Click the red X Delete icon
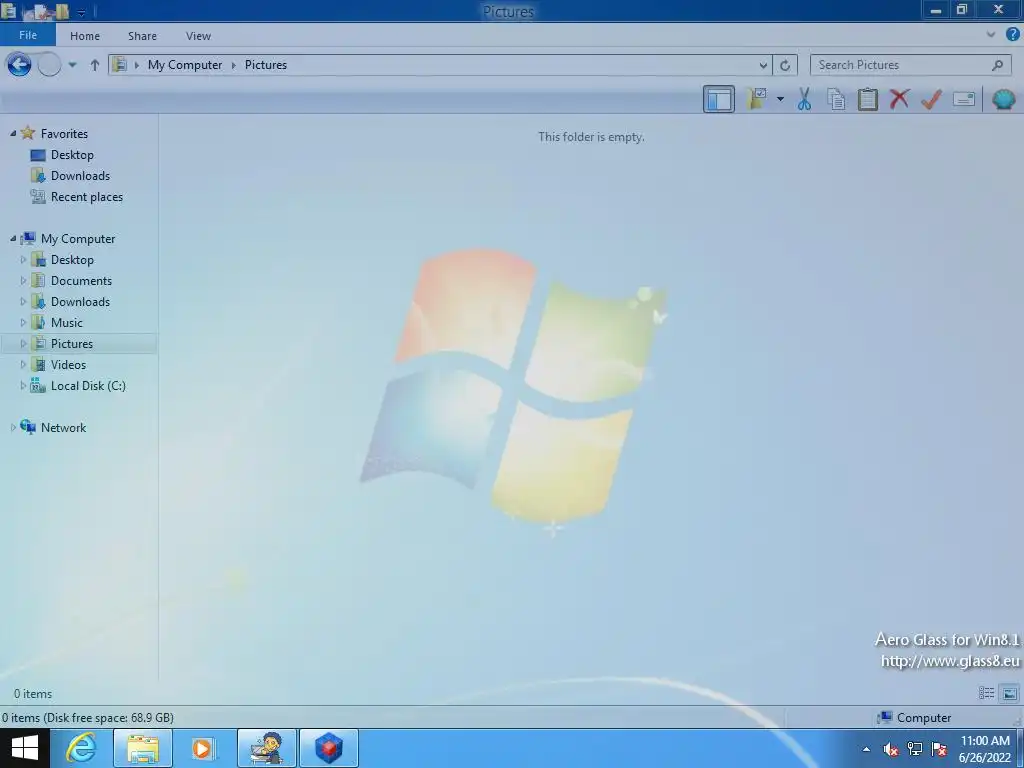The height and width of the screenshot is (768, 1024). pyautogui.click(x=899, y=99)
